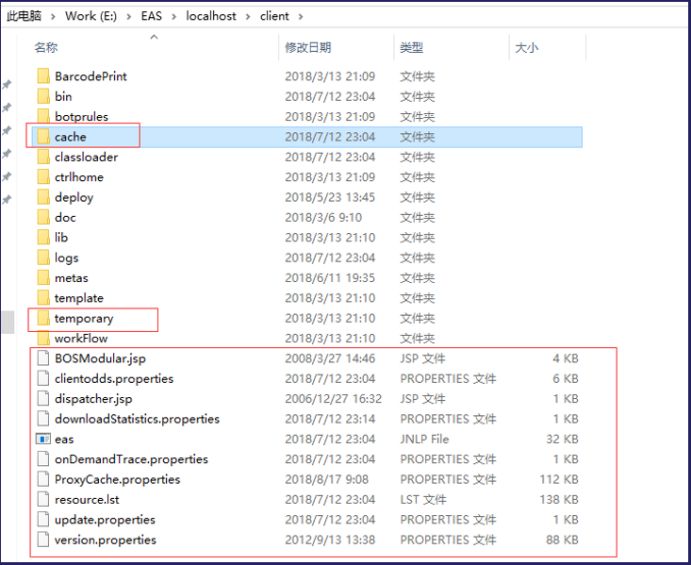This screenshot has width=691, height=565.
Task: Open the BarcodePrint folder icon
Action: 43,76
